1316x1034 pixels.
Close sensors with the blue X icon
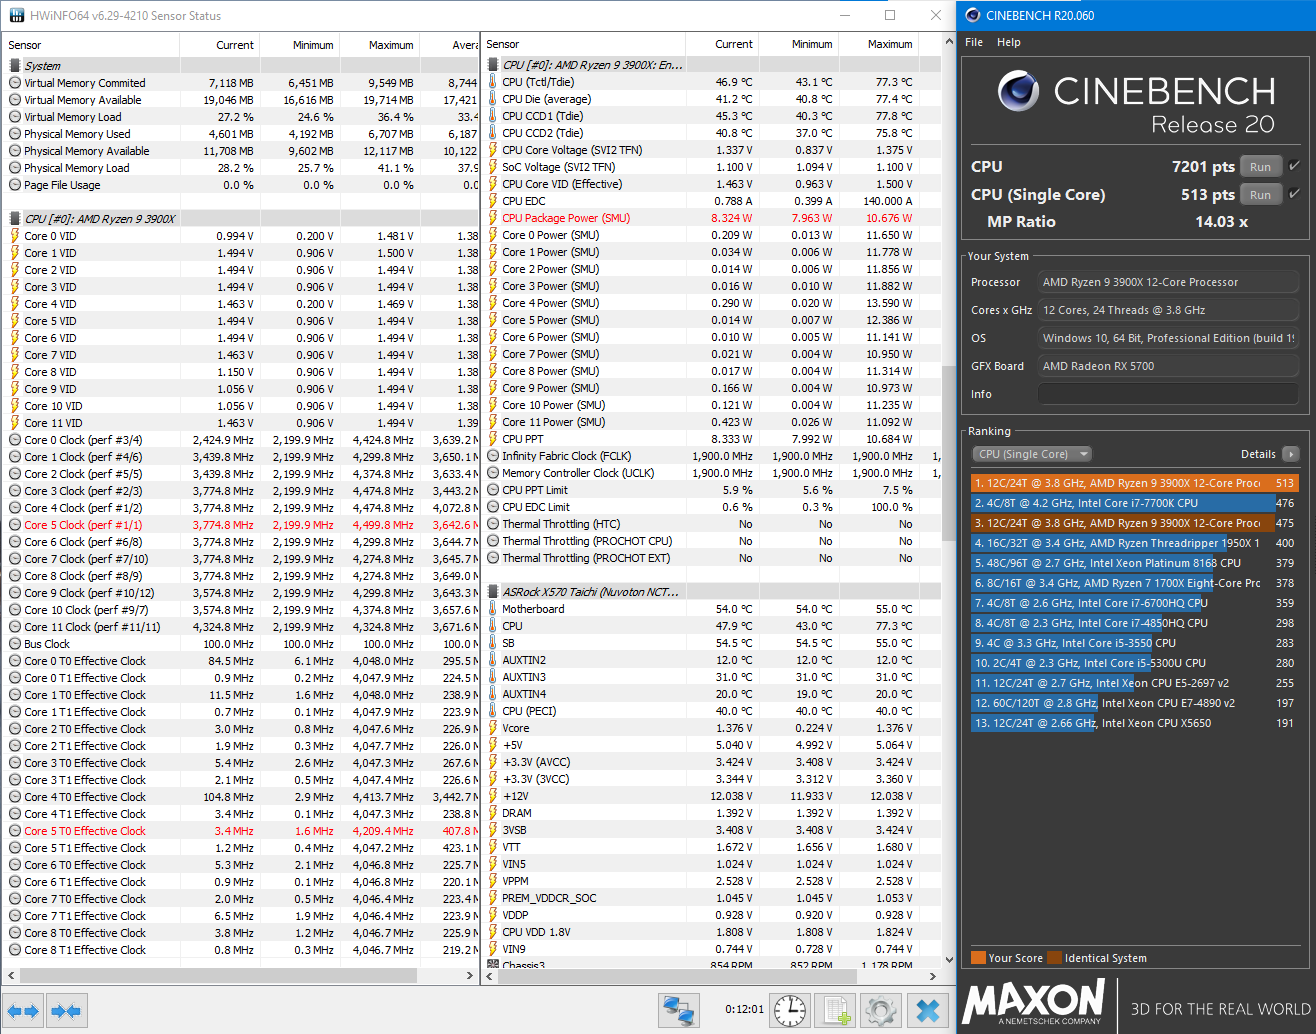(928, 1010)
